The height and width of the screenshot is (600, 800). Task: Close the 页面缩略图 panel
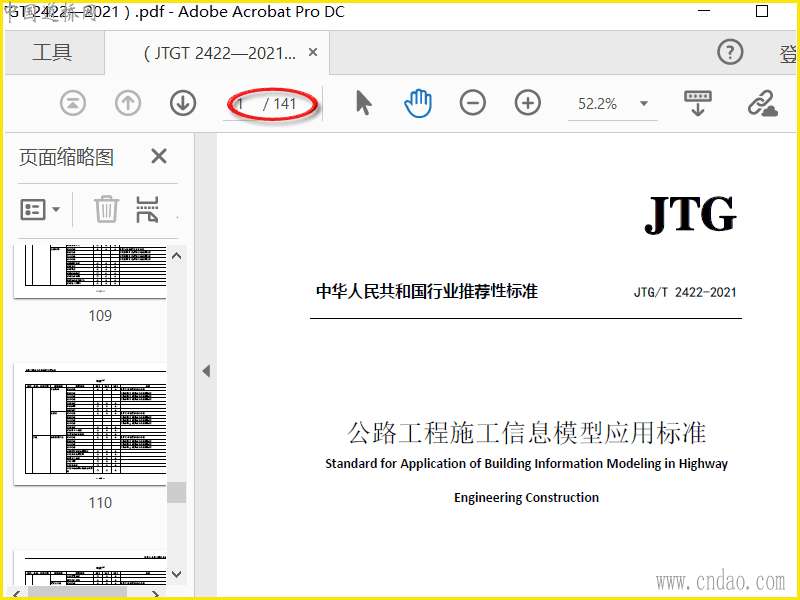point(159,156)
